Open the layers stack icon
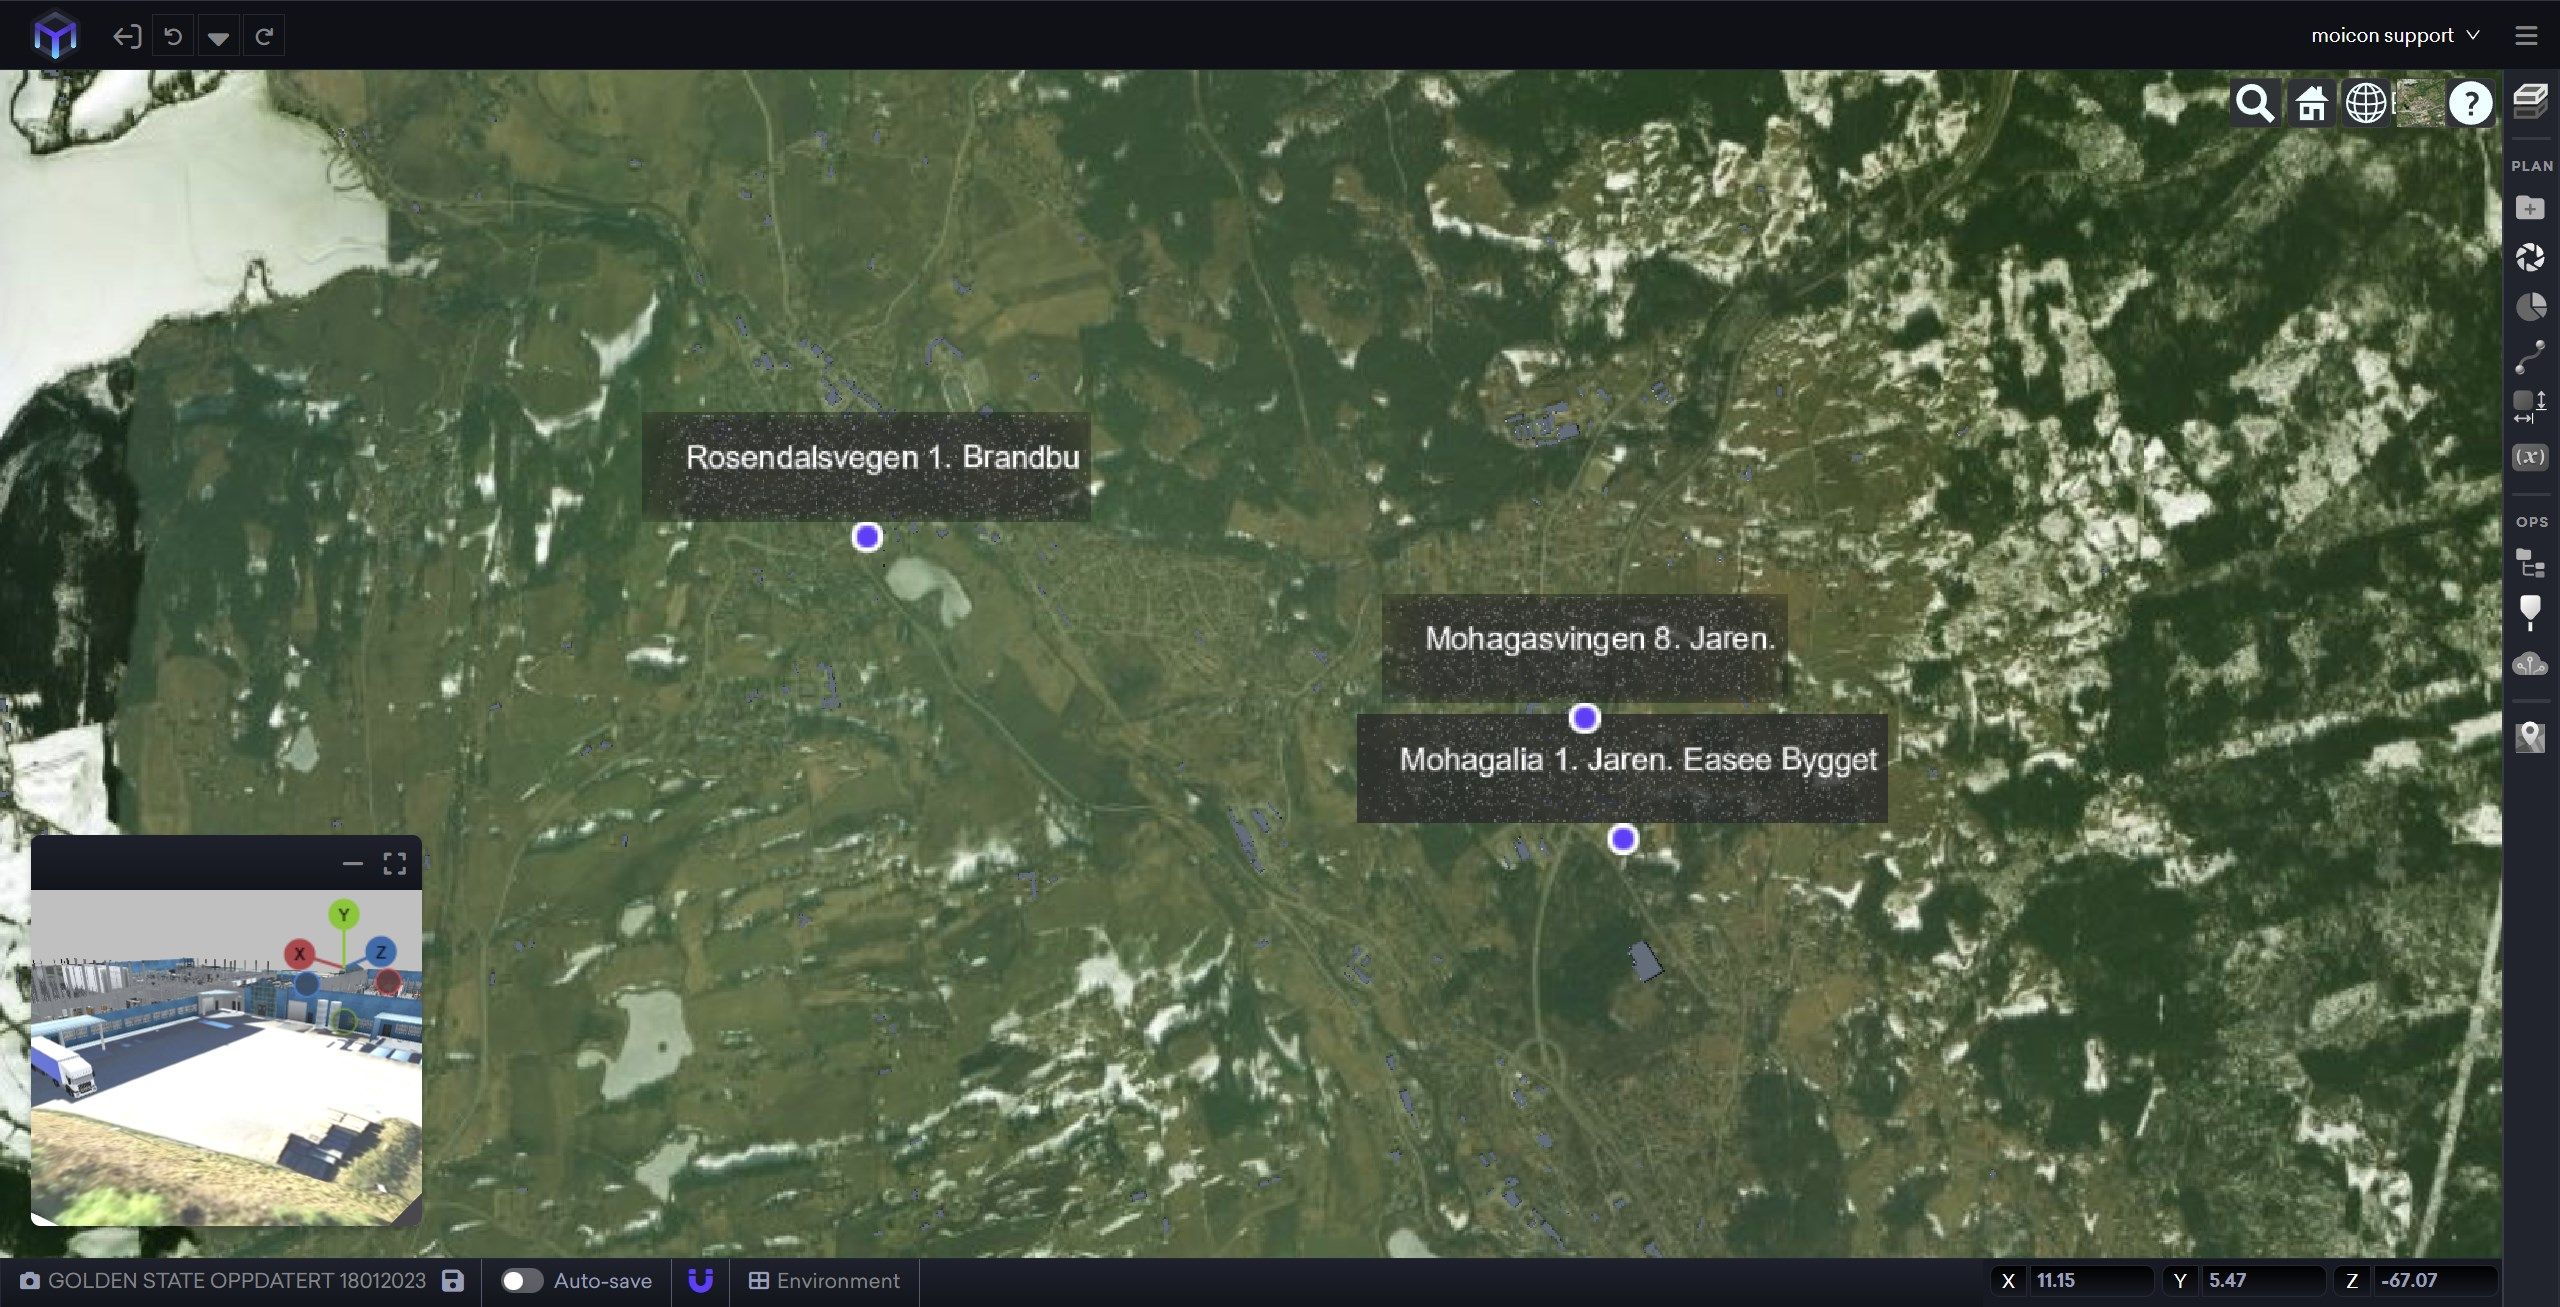2560x1307 pixels. point(2530,101)
